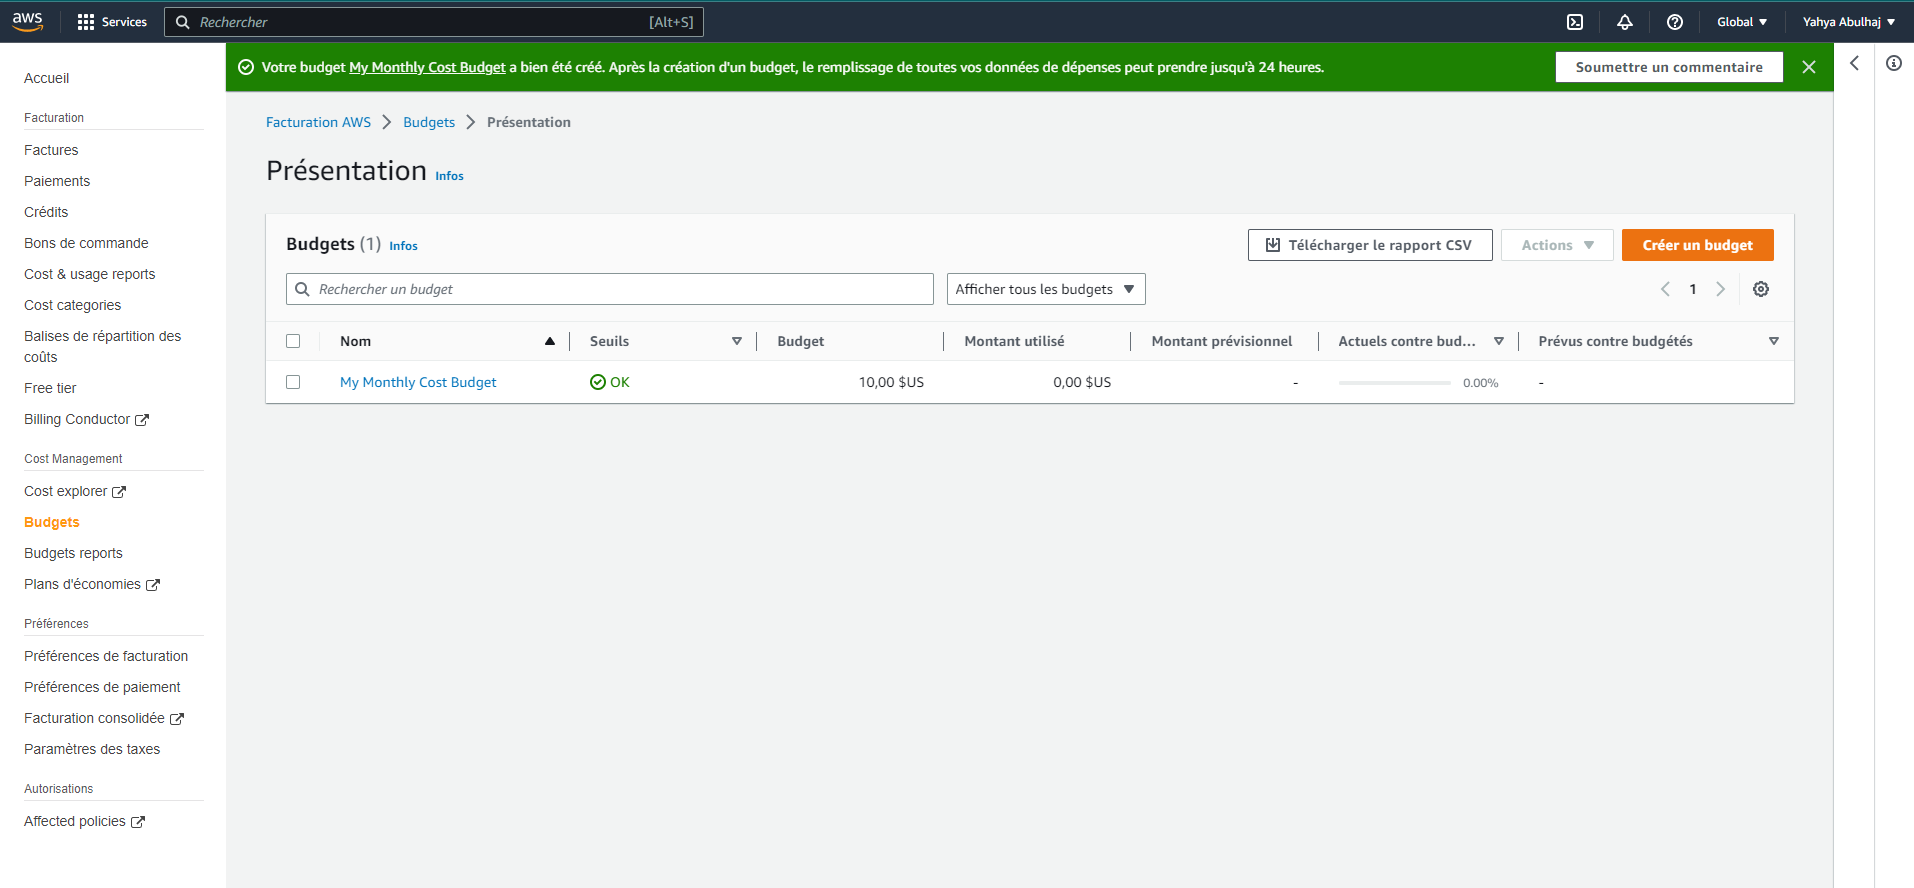
Task: Open budget table settings gear
Action: (x=1761, y=289)
